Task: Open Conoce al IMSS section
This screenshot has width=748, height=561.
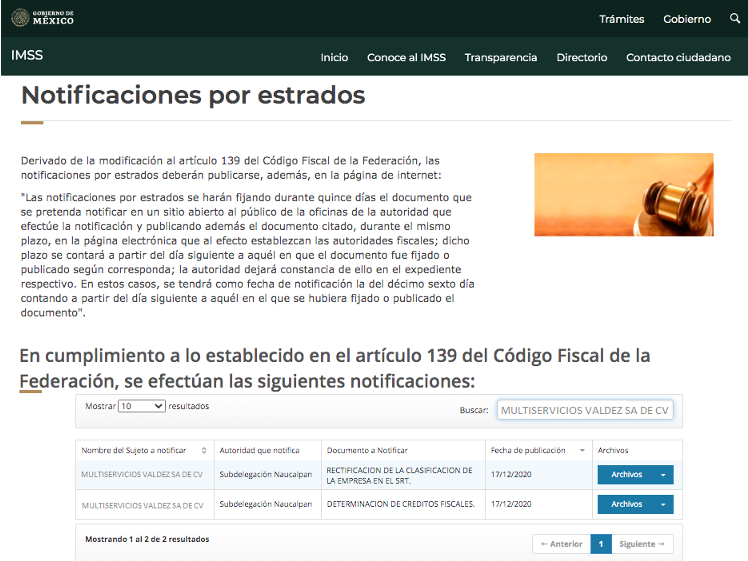Action: click(x=406, y=57)
